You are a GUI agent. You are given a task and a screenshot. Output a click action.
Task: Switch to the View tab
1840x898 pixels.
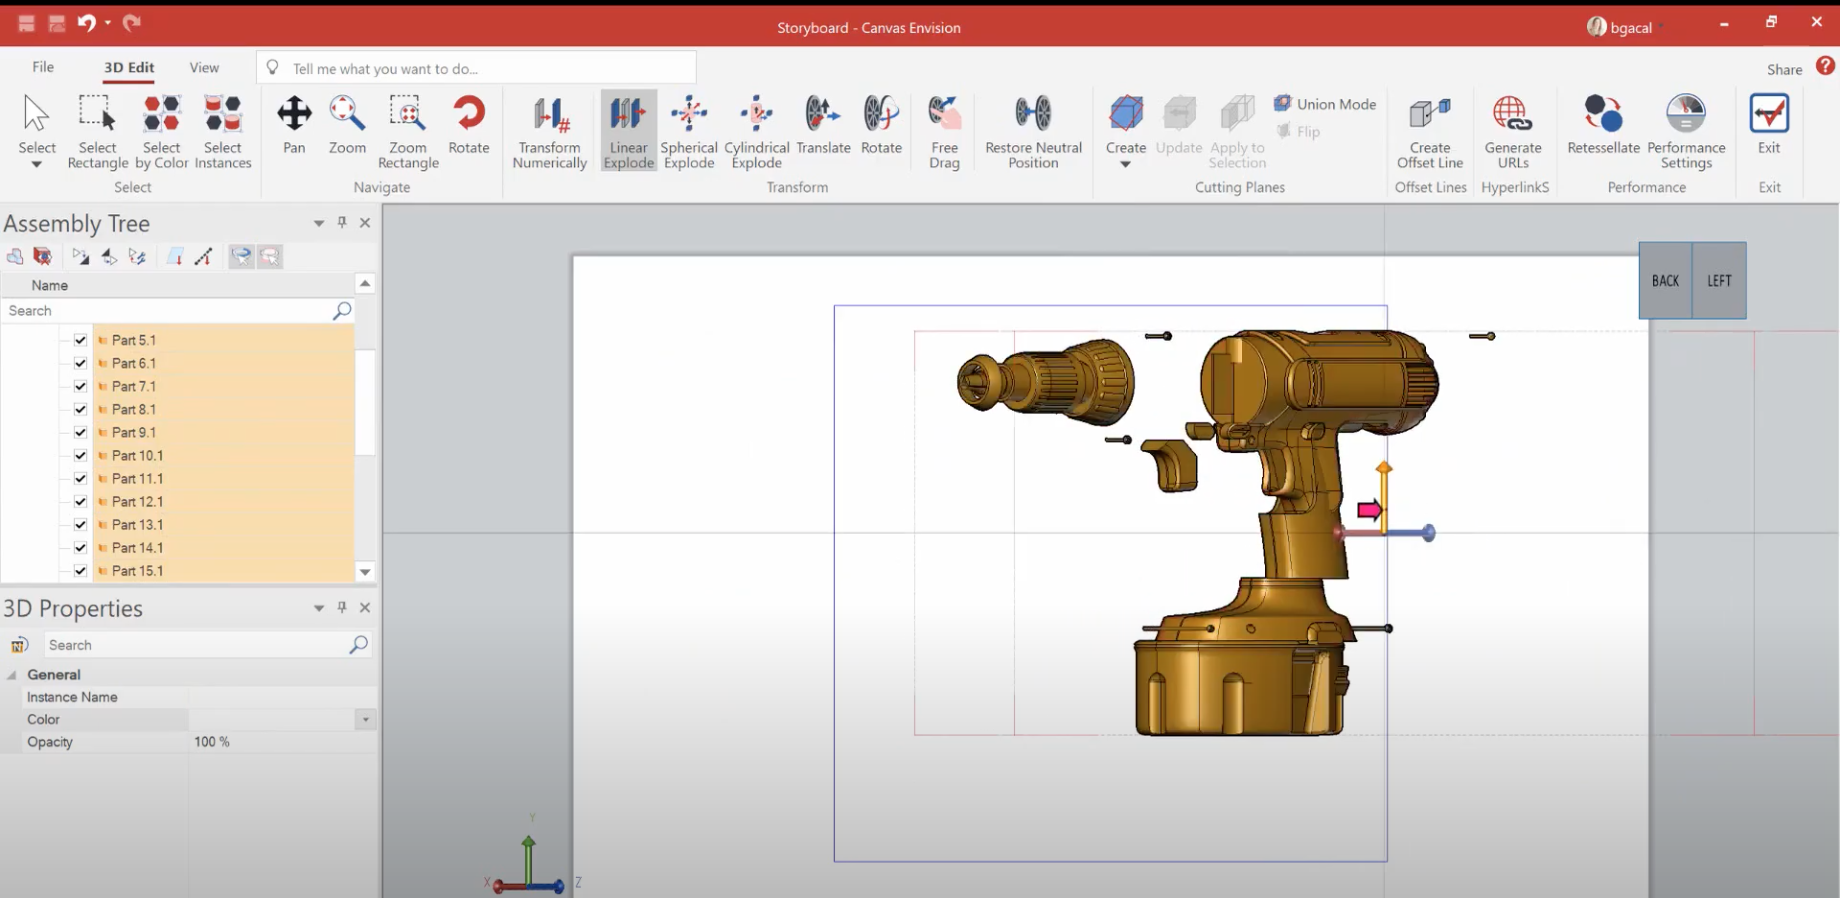tap(204, 67)
